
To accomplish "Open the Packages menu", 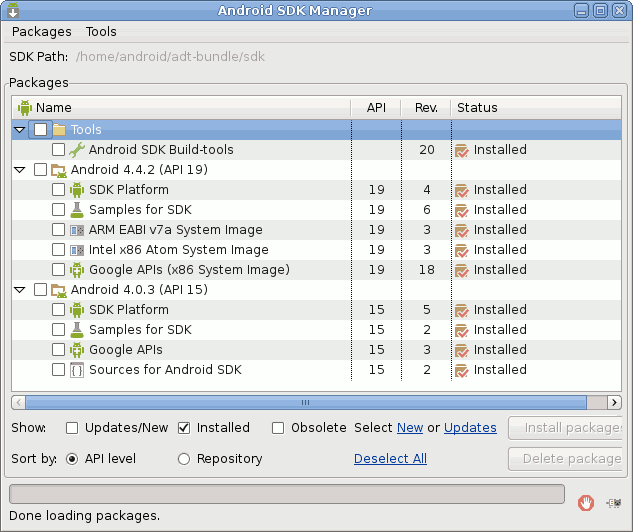I will [42, 31].
